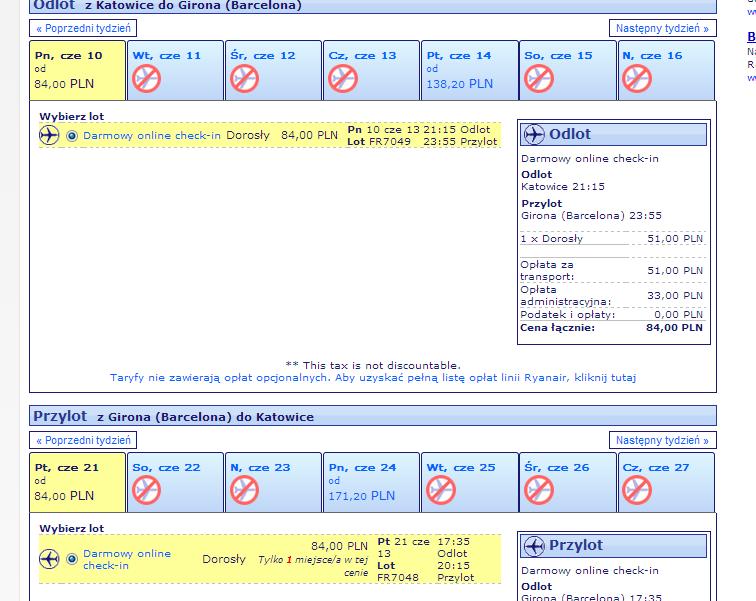This screenshot has height=601, width=756.
Task: Click the 1 x Dorosły fare line
Action: coord(611,239)
